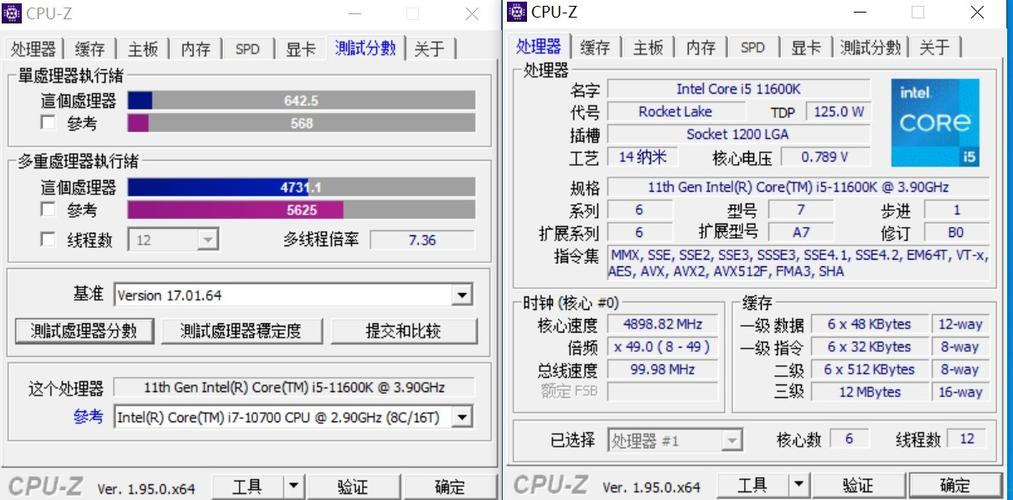Click the 工艺 value 14 纳米

tap(643, 157)
